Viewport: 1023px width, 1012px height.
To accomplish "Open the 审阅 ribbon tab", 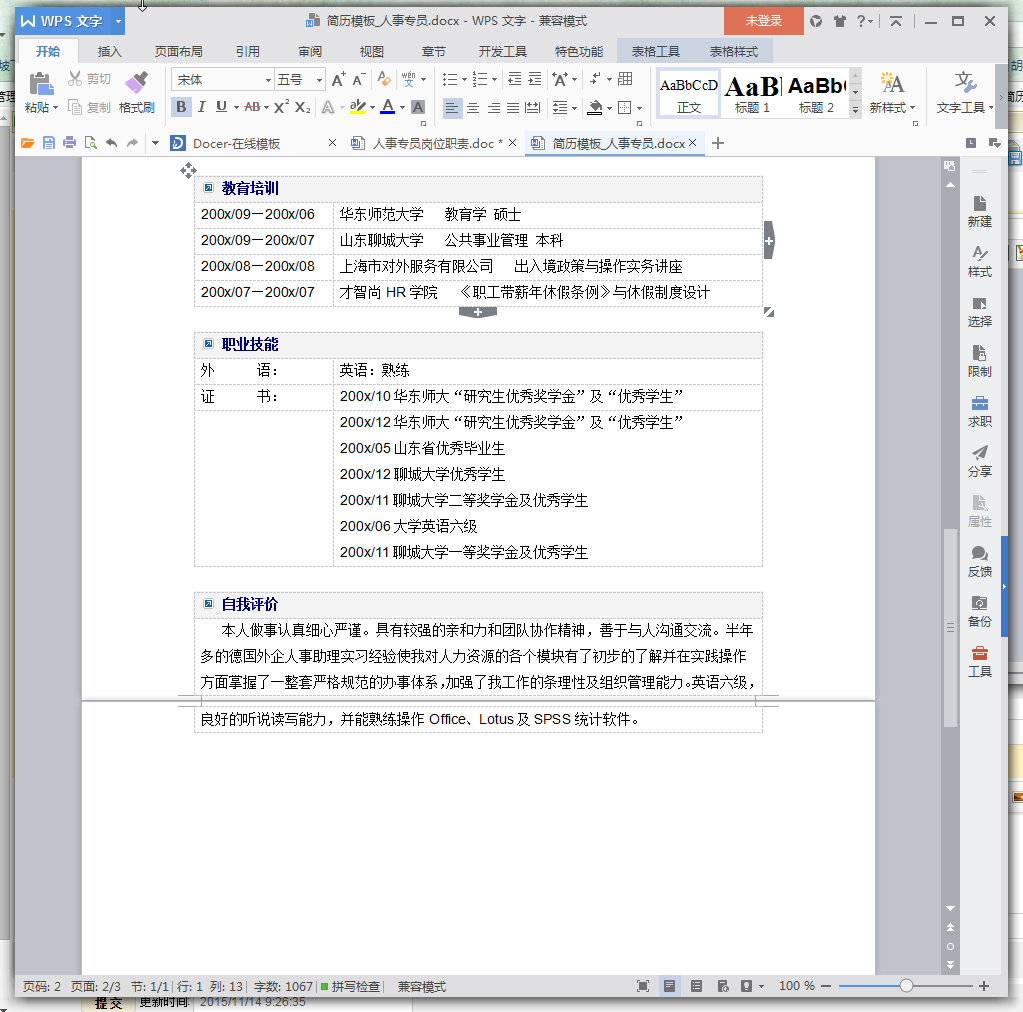I will pyautogui.click(x=310, y=52).
